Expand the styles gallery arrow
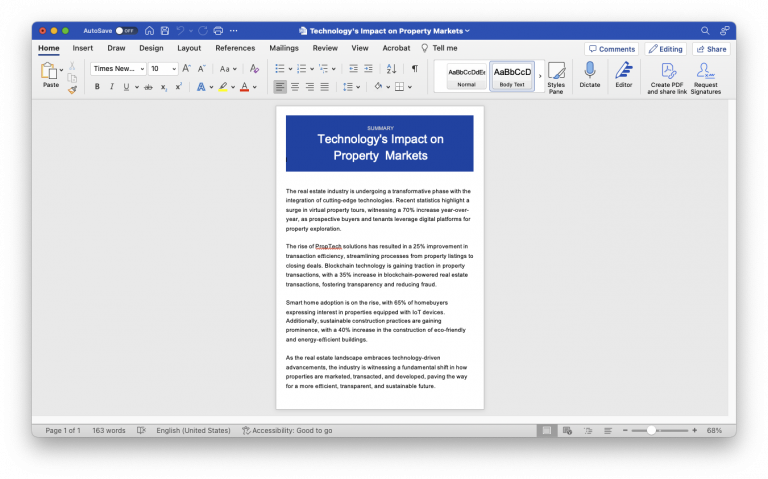Image resolution: width=768 pixels, height=479 pixels. (x=540, y=76)
